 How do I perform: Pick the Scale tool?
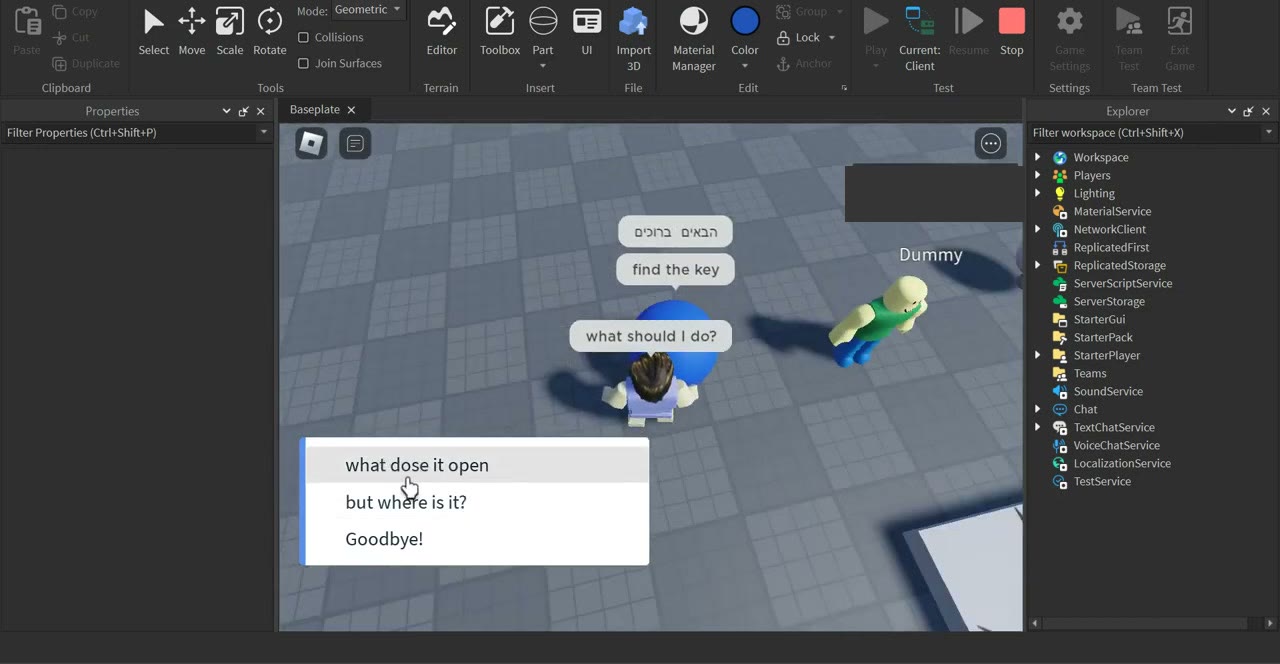(229, 31)
